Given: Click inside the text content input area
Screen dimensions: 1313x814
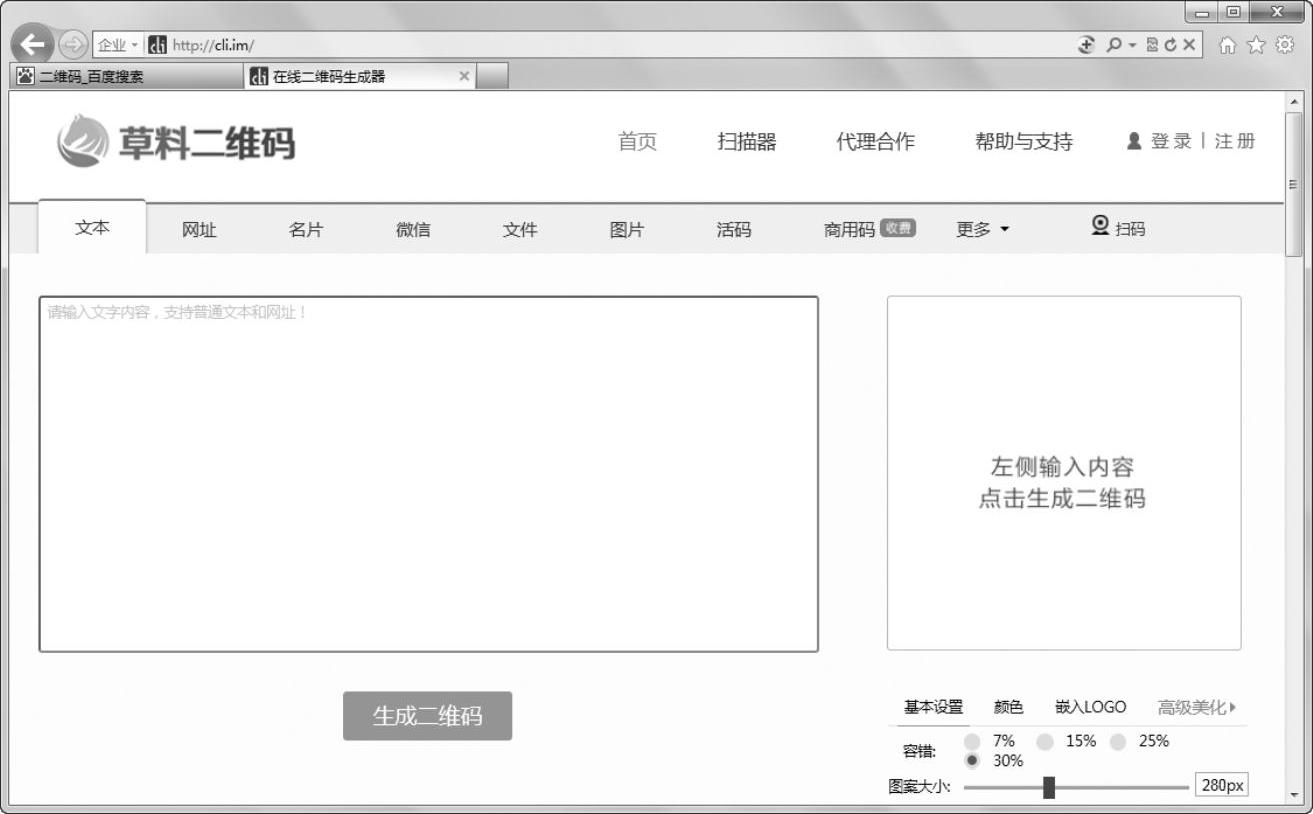Looking at the screenshot, I should pyautogui.click(x=428, y=474).
